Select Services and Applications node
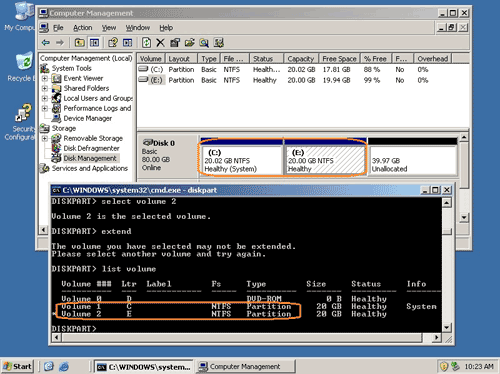This screenshot has height=374, width=500. click(90, 168)
